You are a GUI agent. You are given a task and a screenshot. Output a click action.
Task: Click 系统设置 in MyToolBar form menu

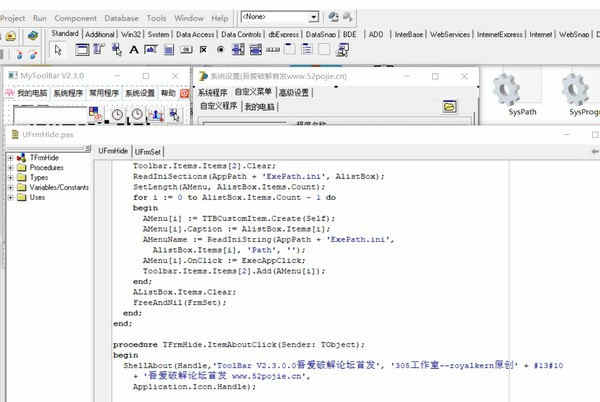coord(140,93)
